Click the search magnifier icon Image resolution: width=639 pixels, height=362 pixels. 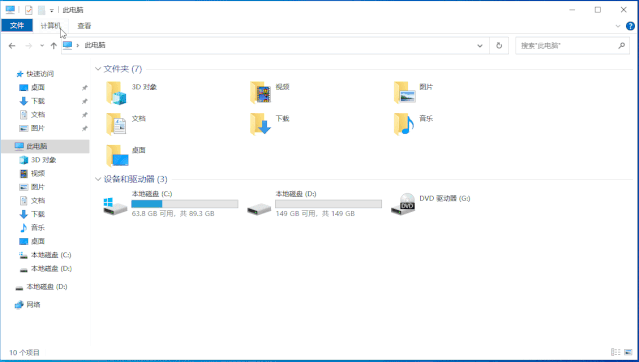(621, 46)
